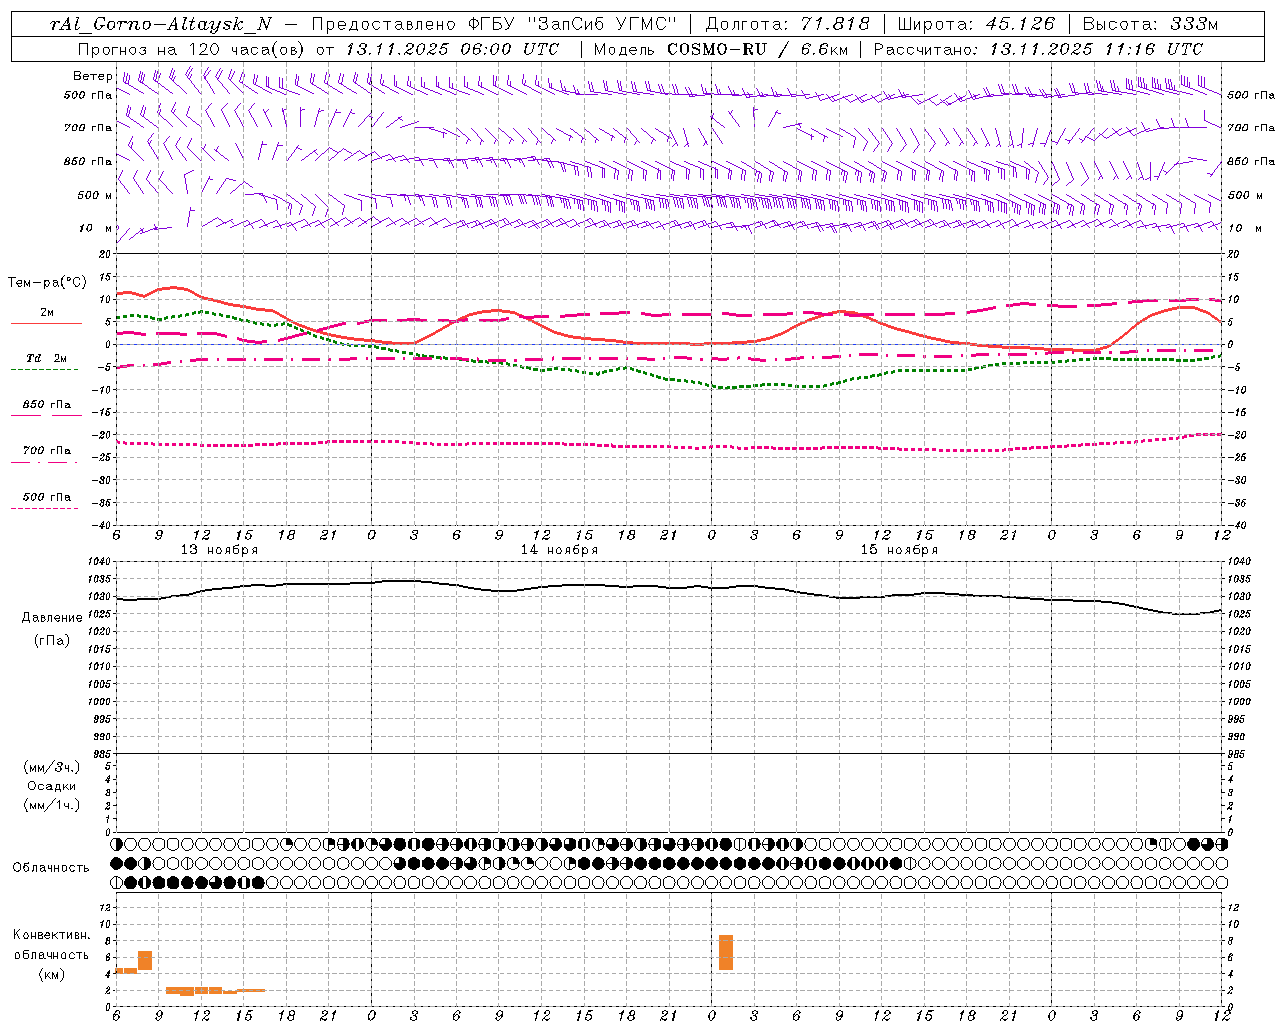Click the '15 ноября' date label
This screenshot has width=1280, height=1024.
pyautogui.click(x=899, y=550)
